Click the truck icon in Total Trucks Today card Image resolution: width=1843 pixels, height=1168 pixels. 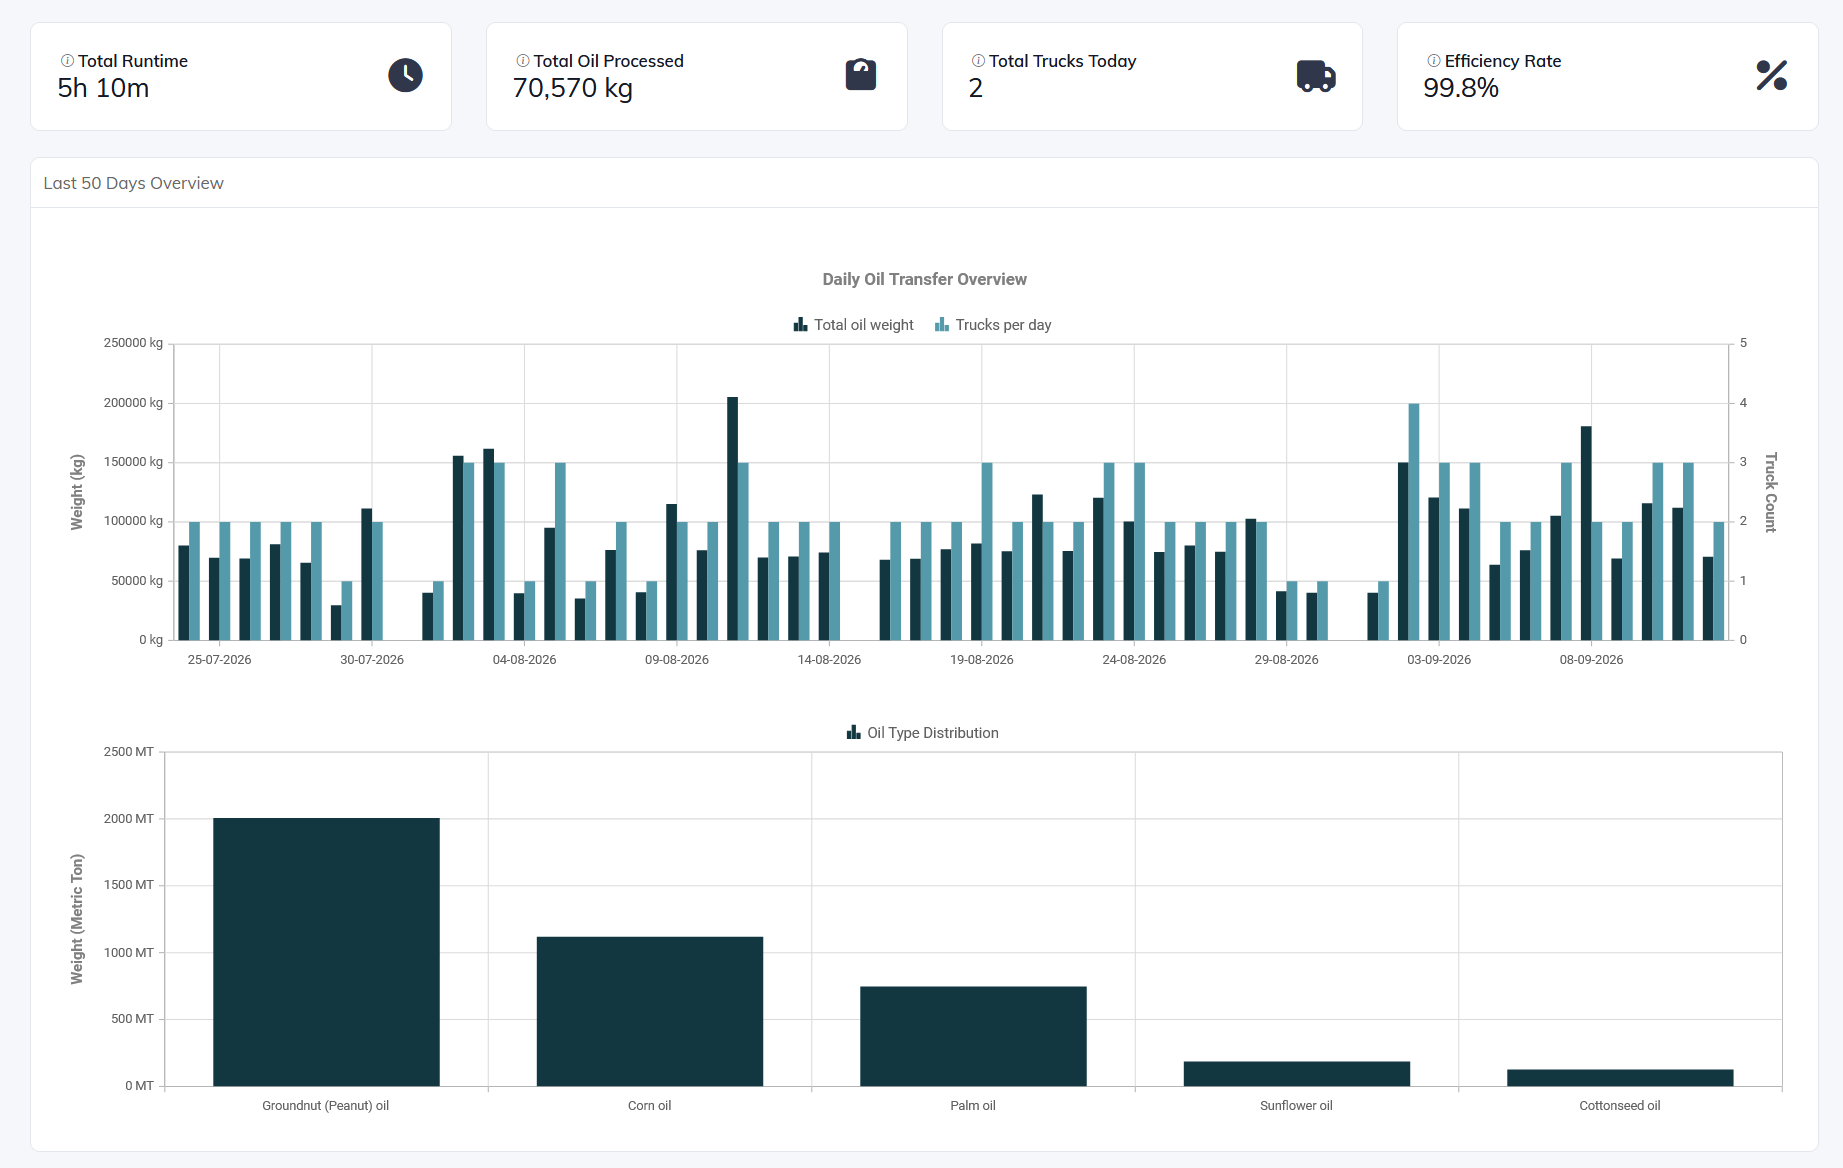point(1316,76)
